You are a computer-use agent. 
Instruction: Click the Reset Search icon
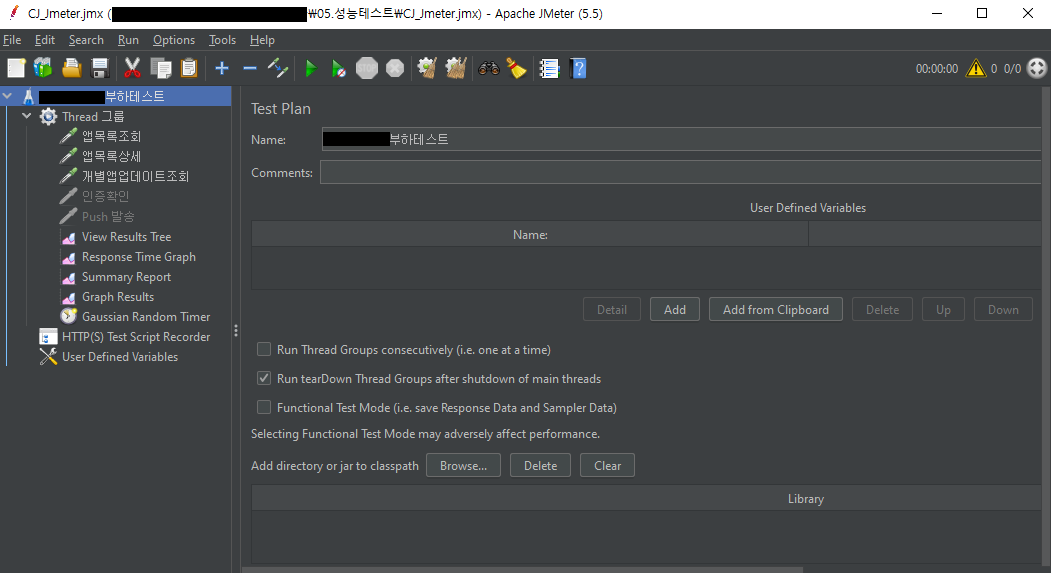(x=516, y=68)
